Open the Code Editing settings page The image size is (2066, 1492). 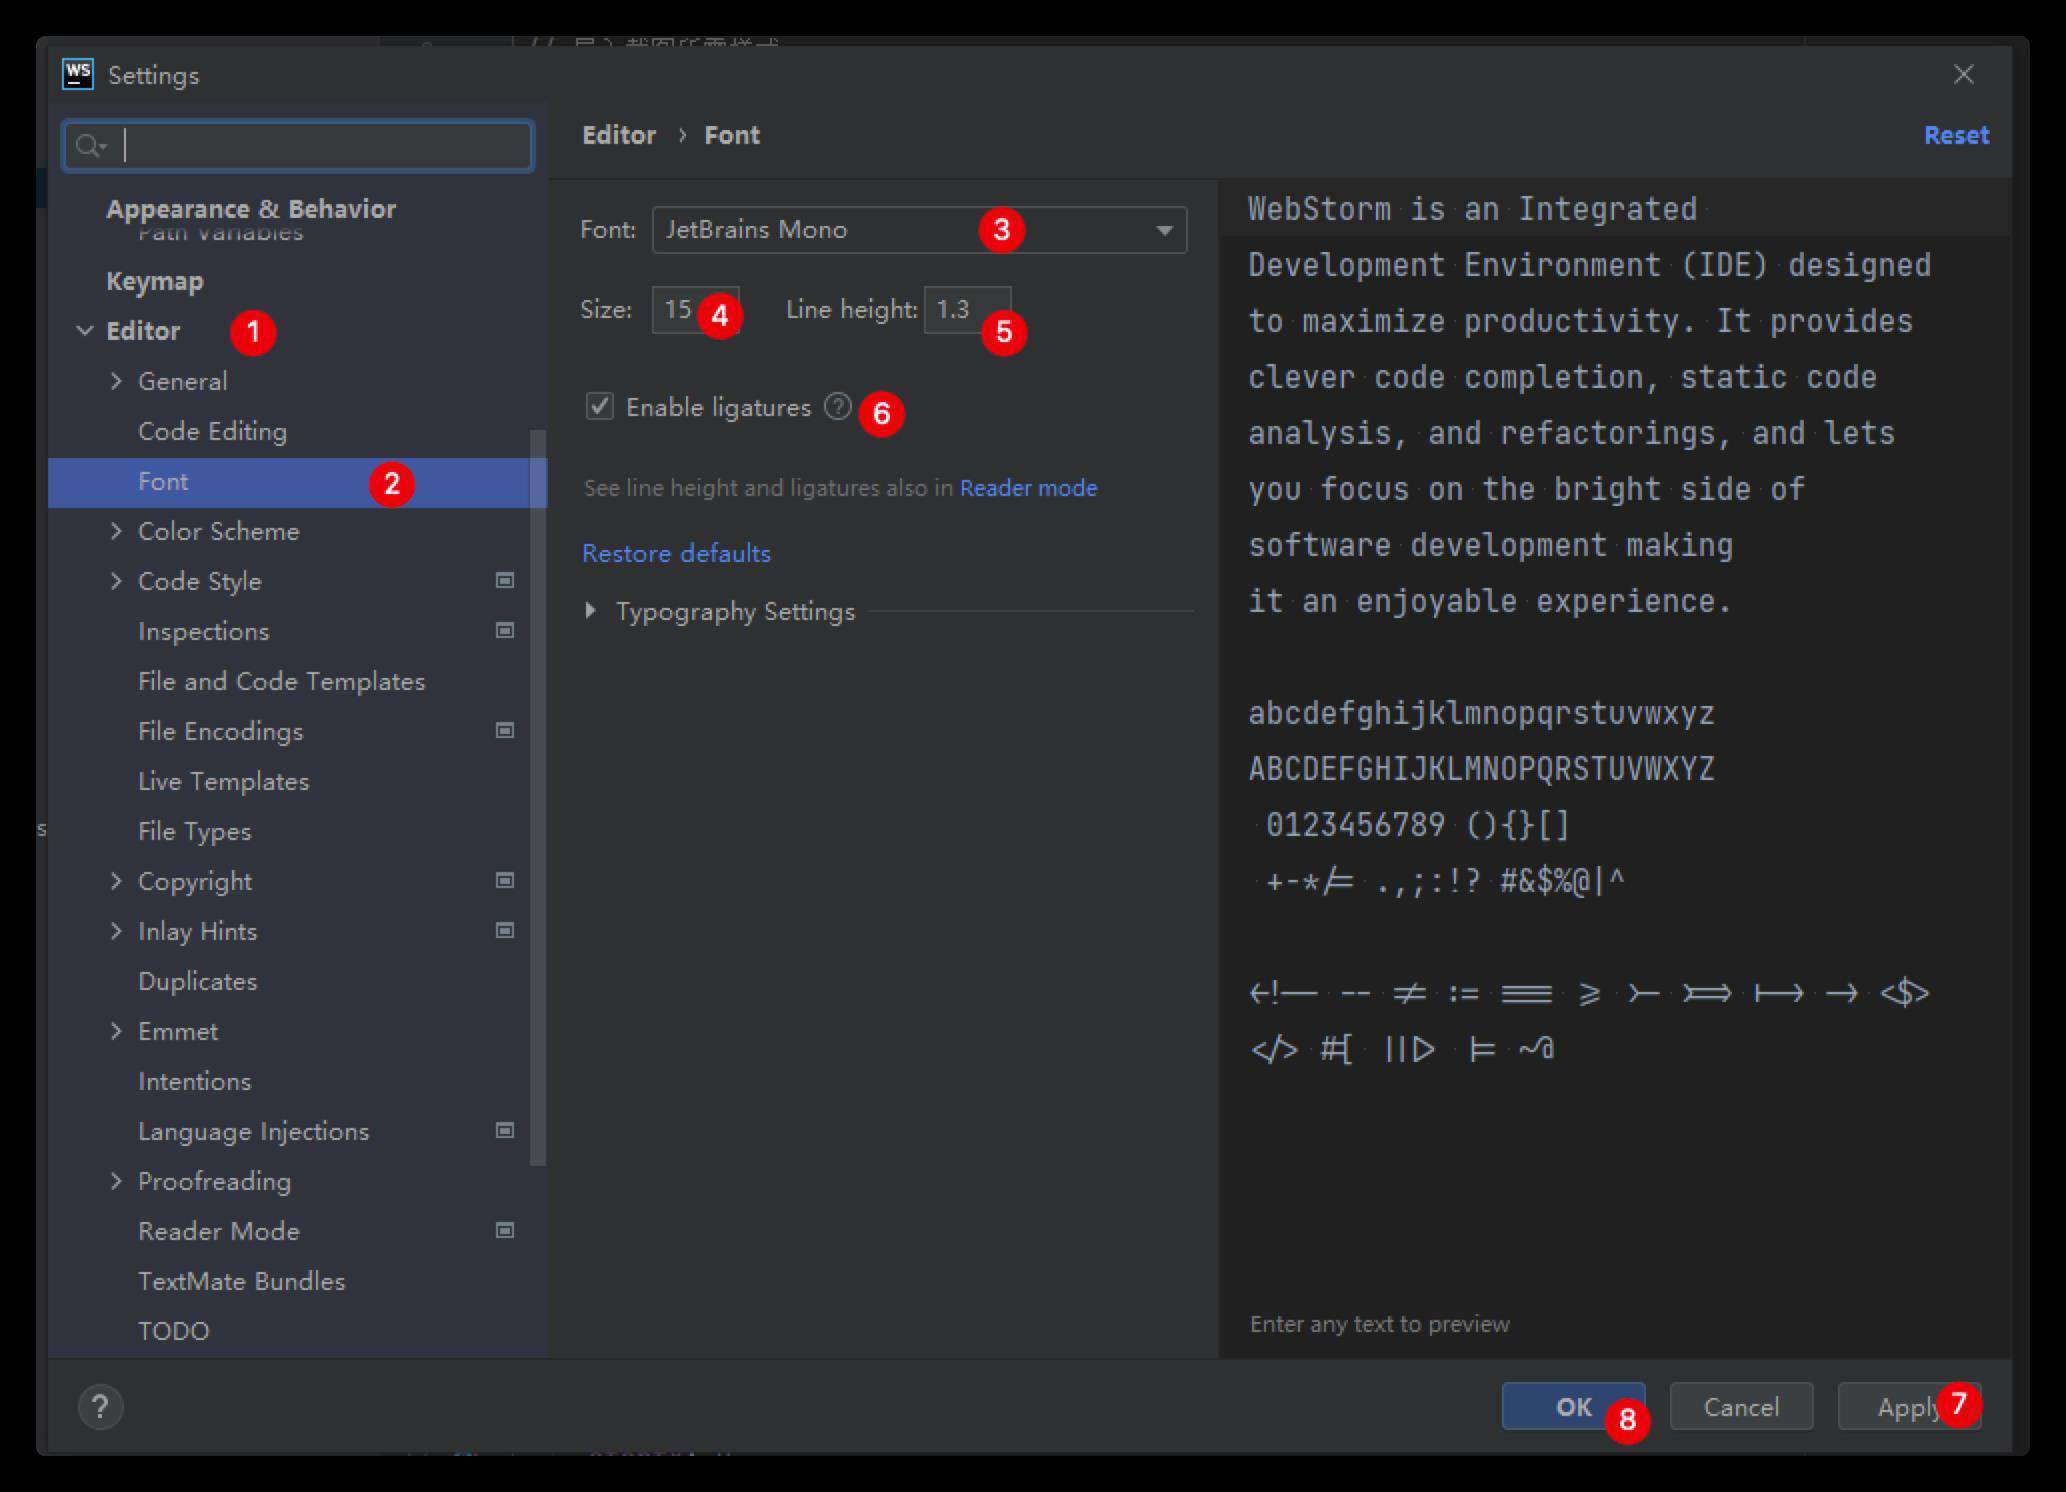212,431
